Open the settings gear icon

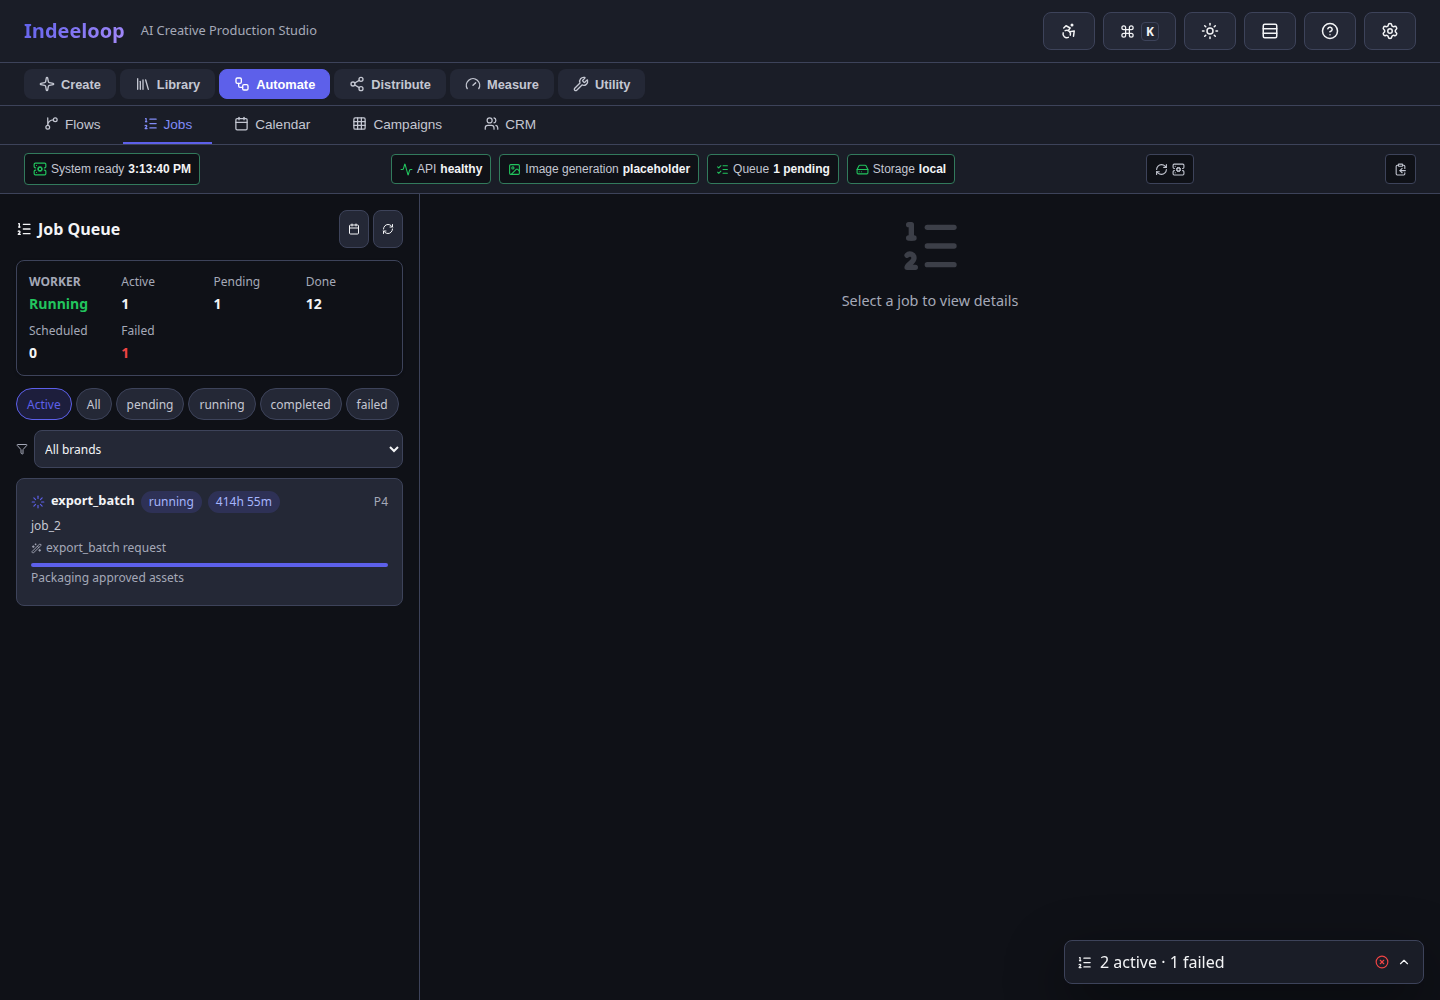pos(1390,31)
